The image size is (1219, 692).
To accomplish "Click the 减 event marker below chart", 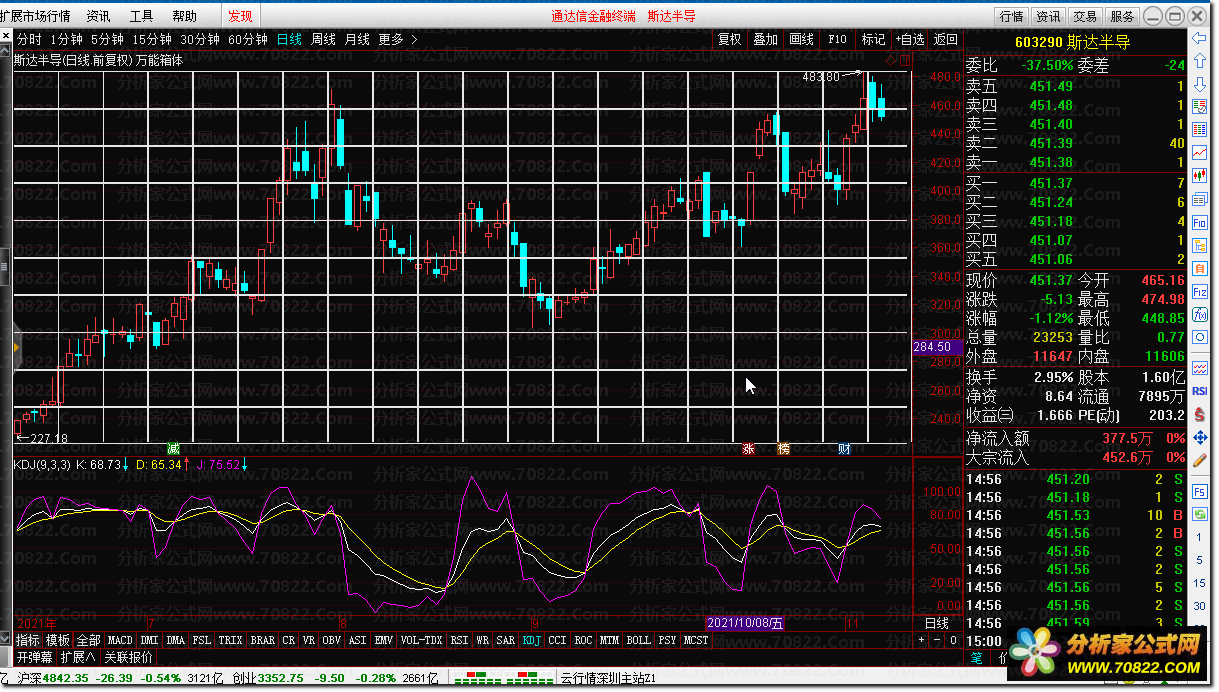I will [x=174, y=449].
